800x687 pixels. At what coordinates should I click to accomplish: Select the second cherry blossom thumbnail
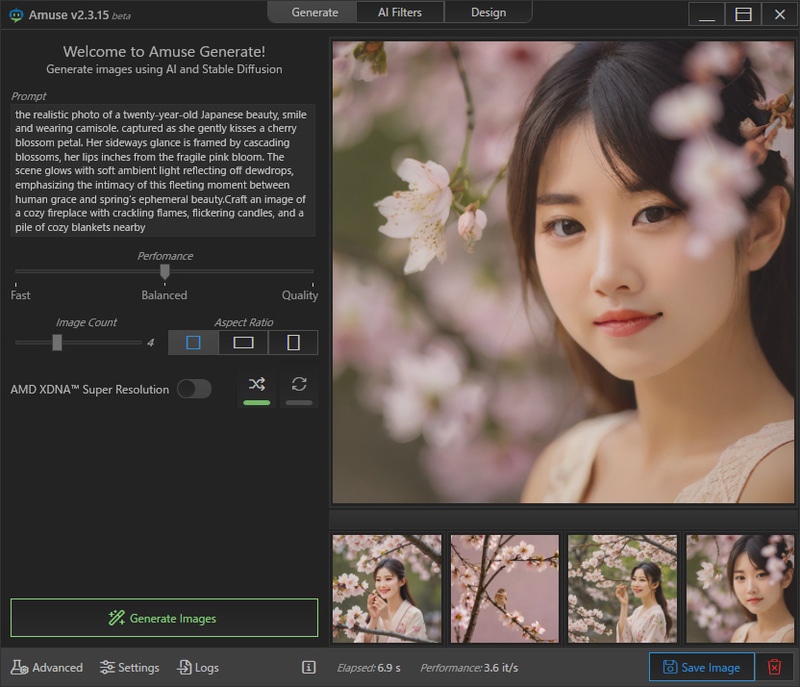[x=504, y=587]
